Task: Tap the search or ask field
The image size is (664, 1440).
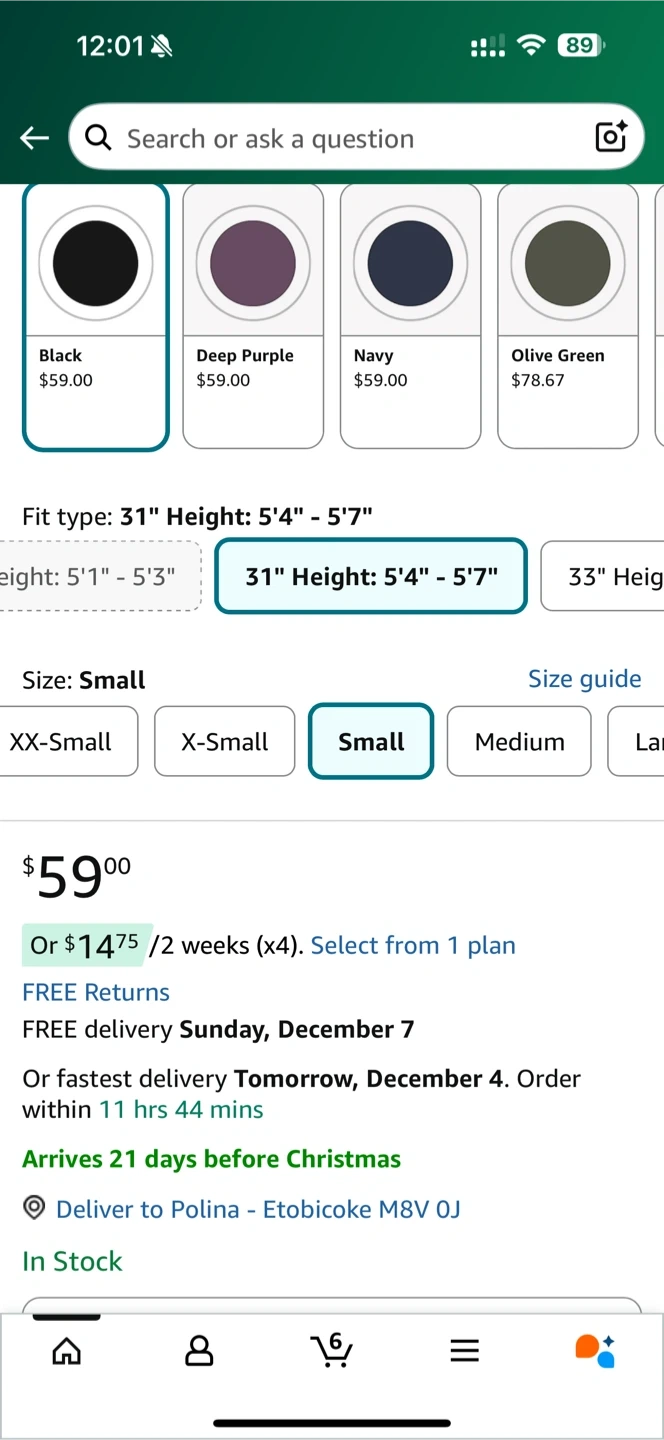Action: coord(340,138)
